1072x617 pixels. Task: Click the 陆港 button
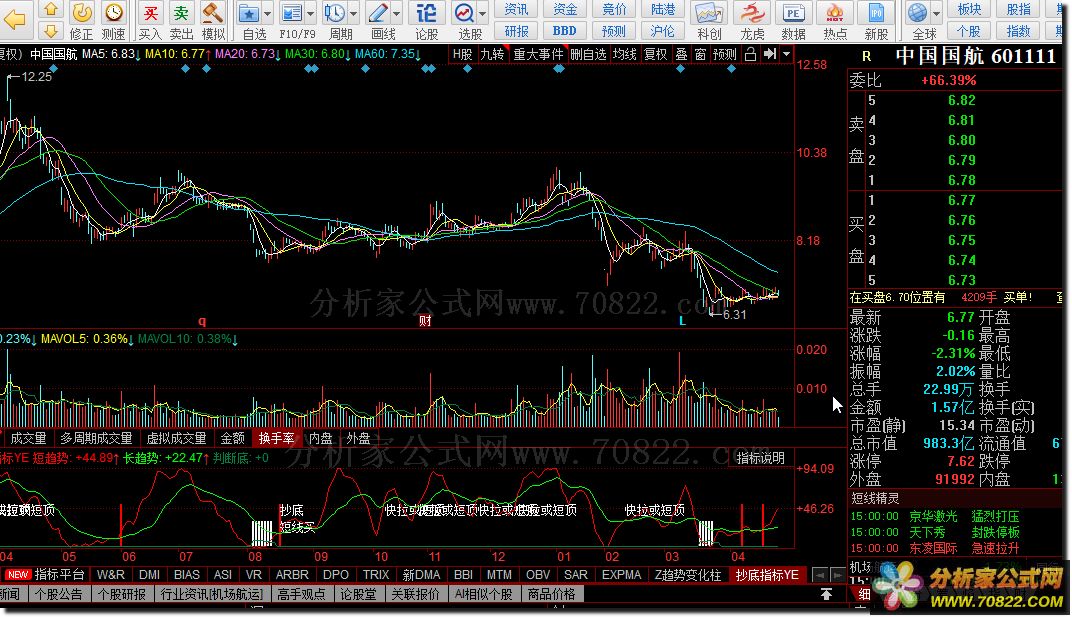pyautogui.click(x=662, y=9)
